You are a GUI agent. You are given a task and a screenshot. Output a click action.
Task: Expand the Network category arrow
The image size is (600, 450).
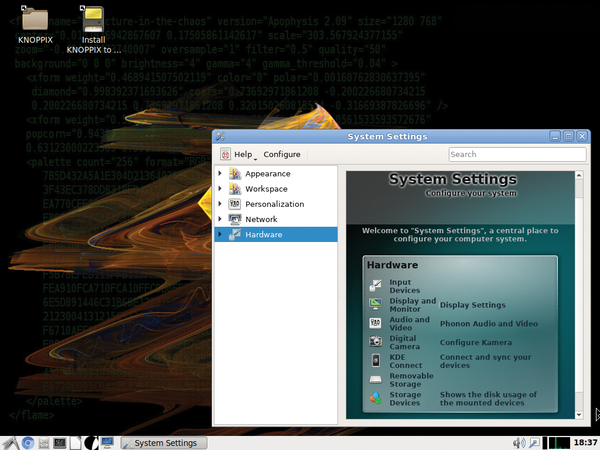point(220,219)
